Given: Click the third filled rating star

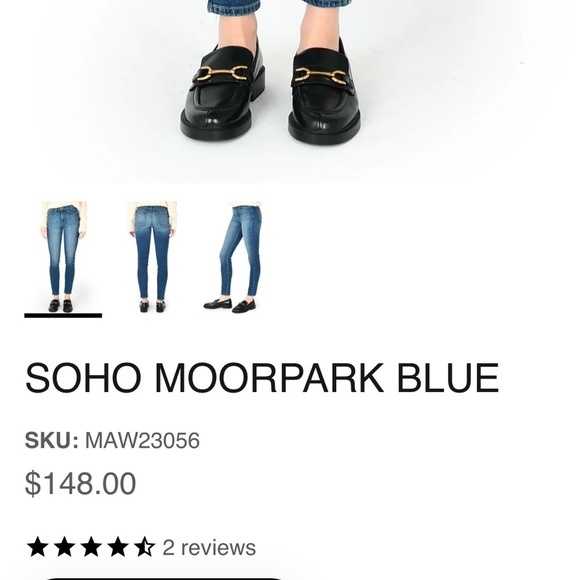Looking at the screenshot, I should pyautogui.click(x=91, y=547).
